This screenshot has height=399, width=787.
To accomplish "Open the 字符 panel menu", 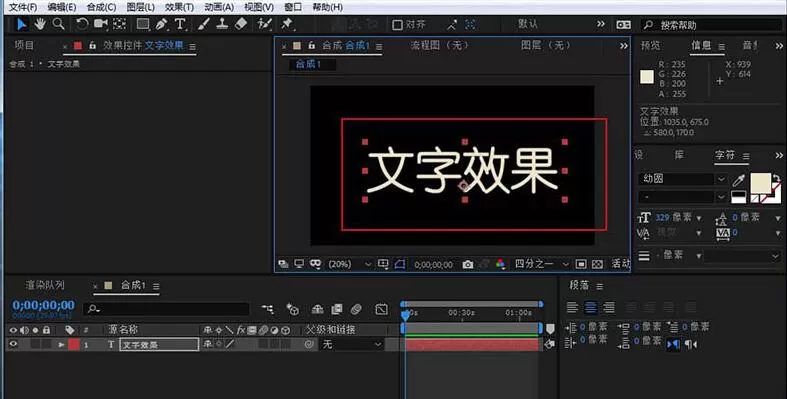I will pos(746,157).
